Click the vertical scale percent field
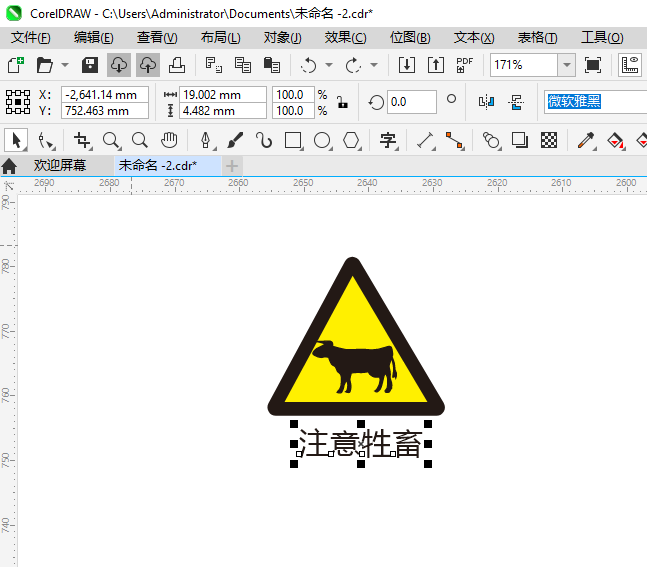This screenshot has height=567, width=647. pyautogui.click(x=293, y=111)
